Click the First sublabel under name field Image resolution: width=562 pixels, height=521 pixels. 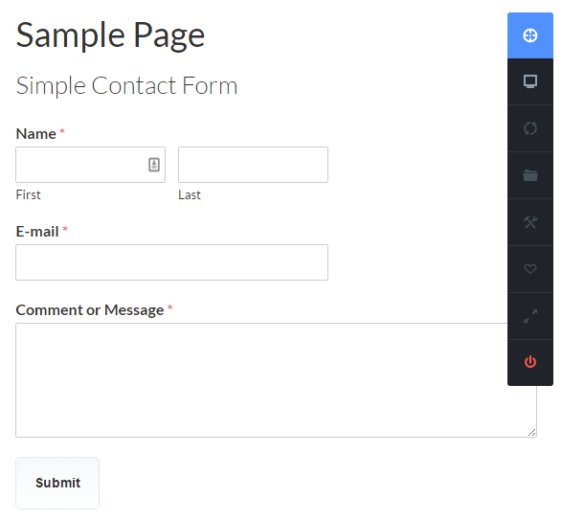pyautogui.click(x=28, y=195)
